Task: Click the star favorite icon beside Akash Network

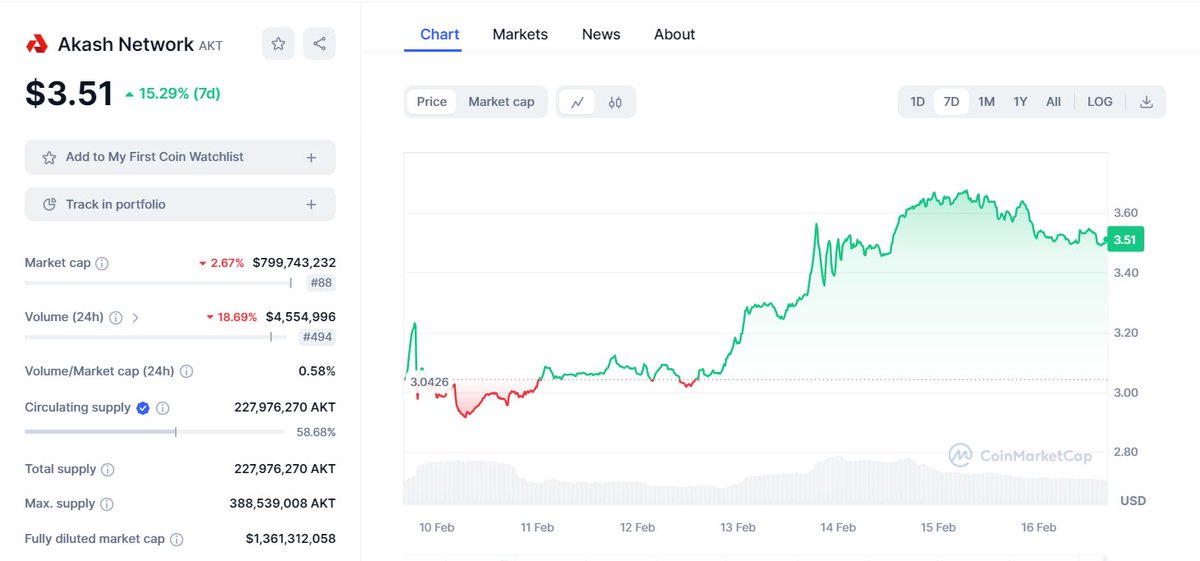Action: coord(278,44)
